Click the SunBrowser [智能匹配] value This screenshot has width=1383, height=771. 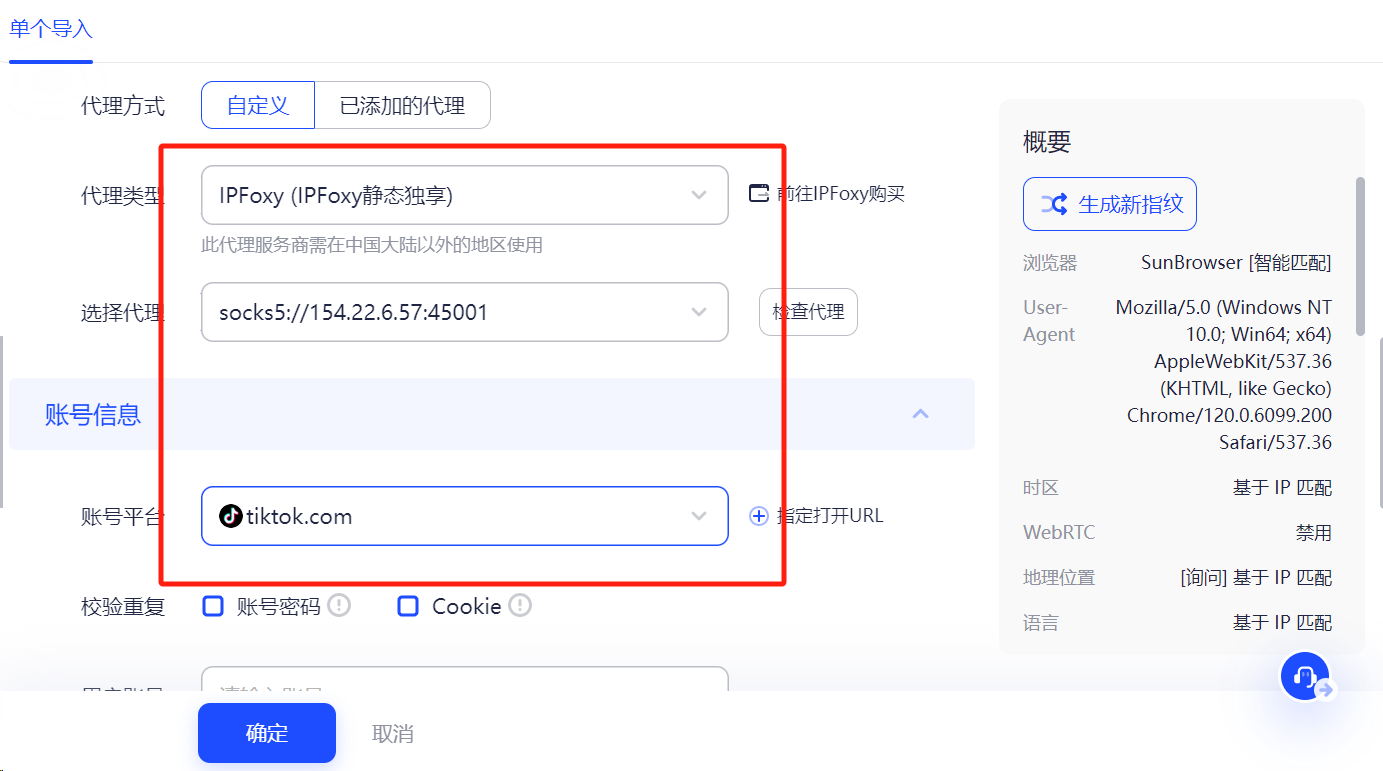coord(1236,263)
